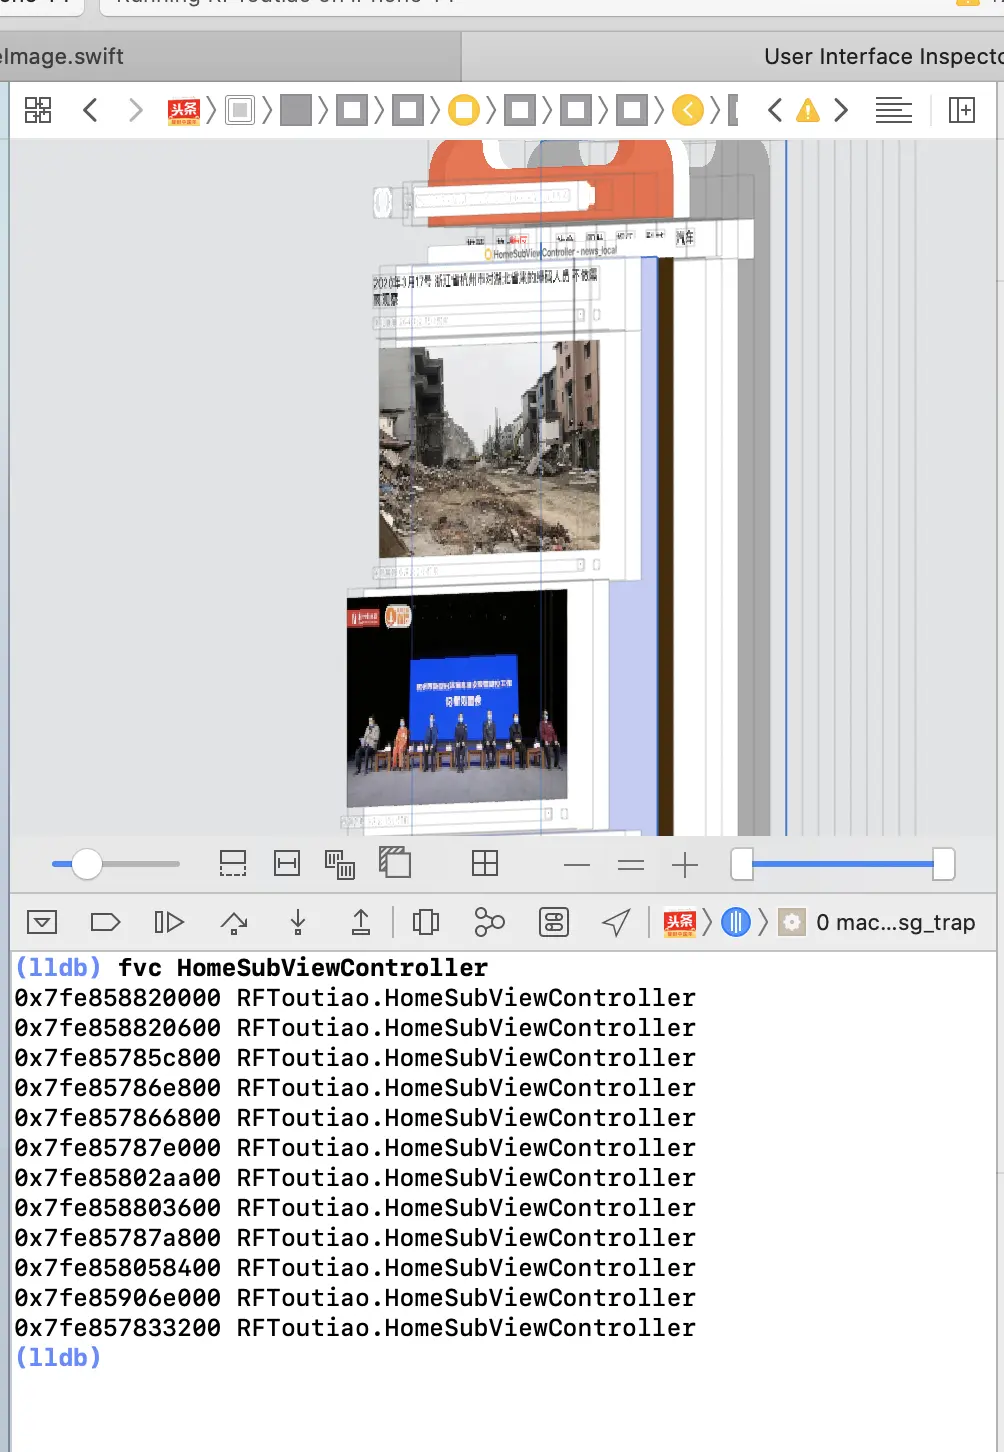
Task: Toggle breakpoints activation
Action: point(105,922)
